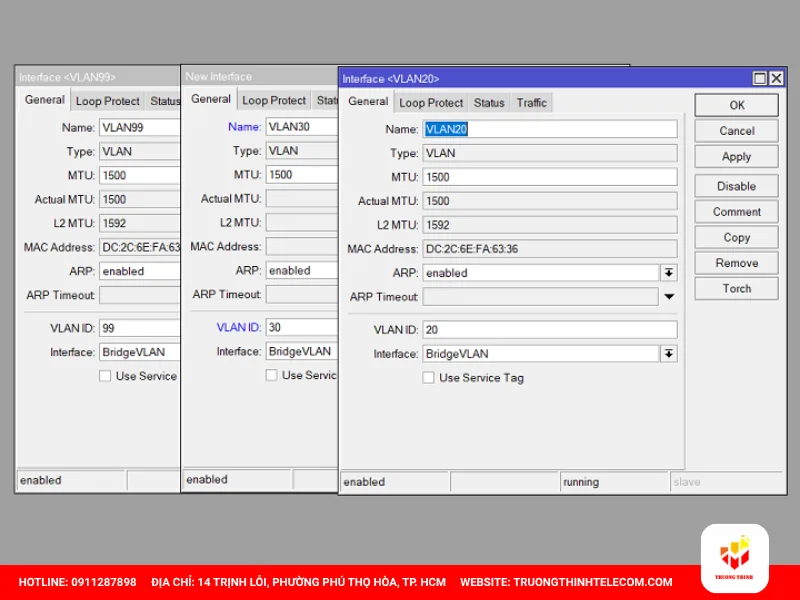Click the ARP field in VLAN99 window
800x600 pixels.
coord(139,271)
